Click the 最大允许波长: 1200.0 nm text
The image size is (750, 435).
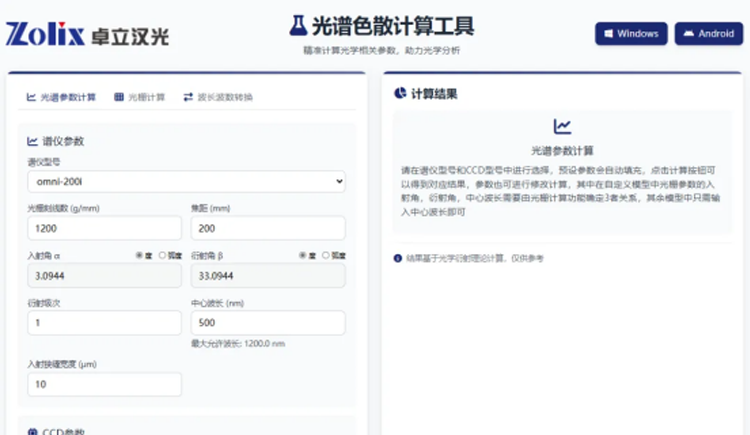(x=238, y=344)
